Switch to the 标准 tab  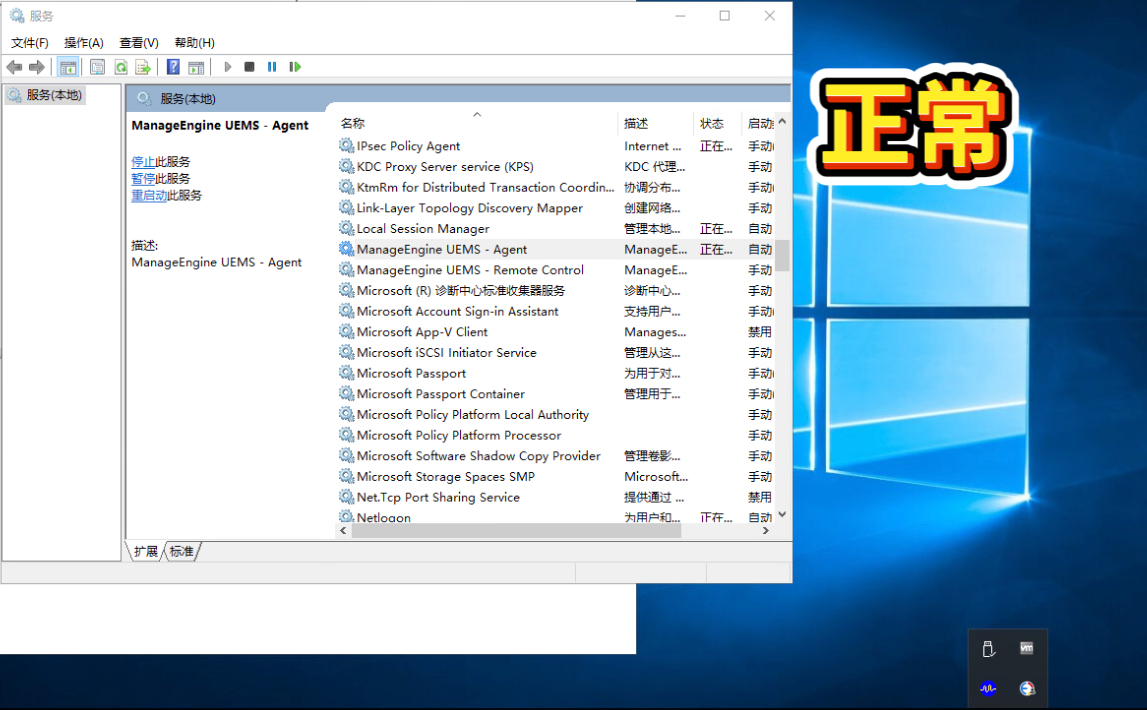click(182, 551)
